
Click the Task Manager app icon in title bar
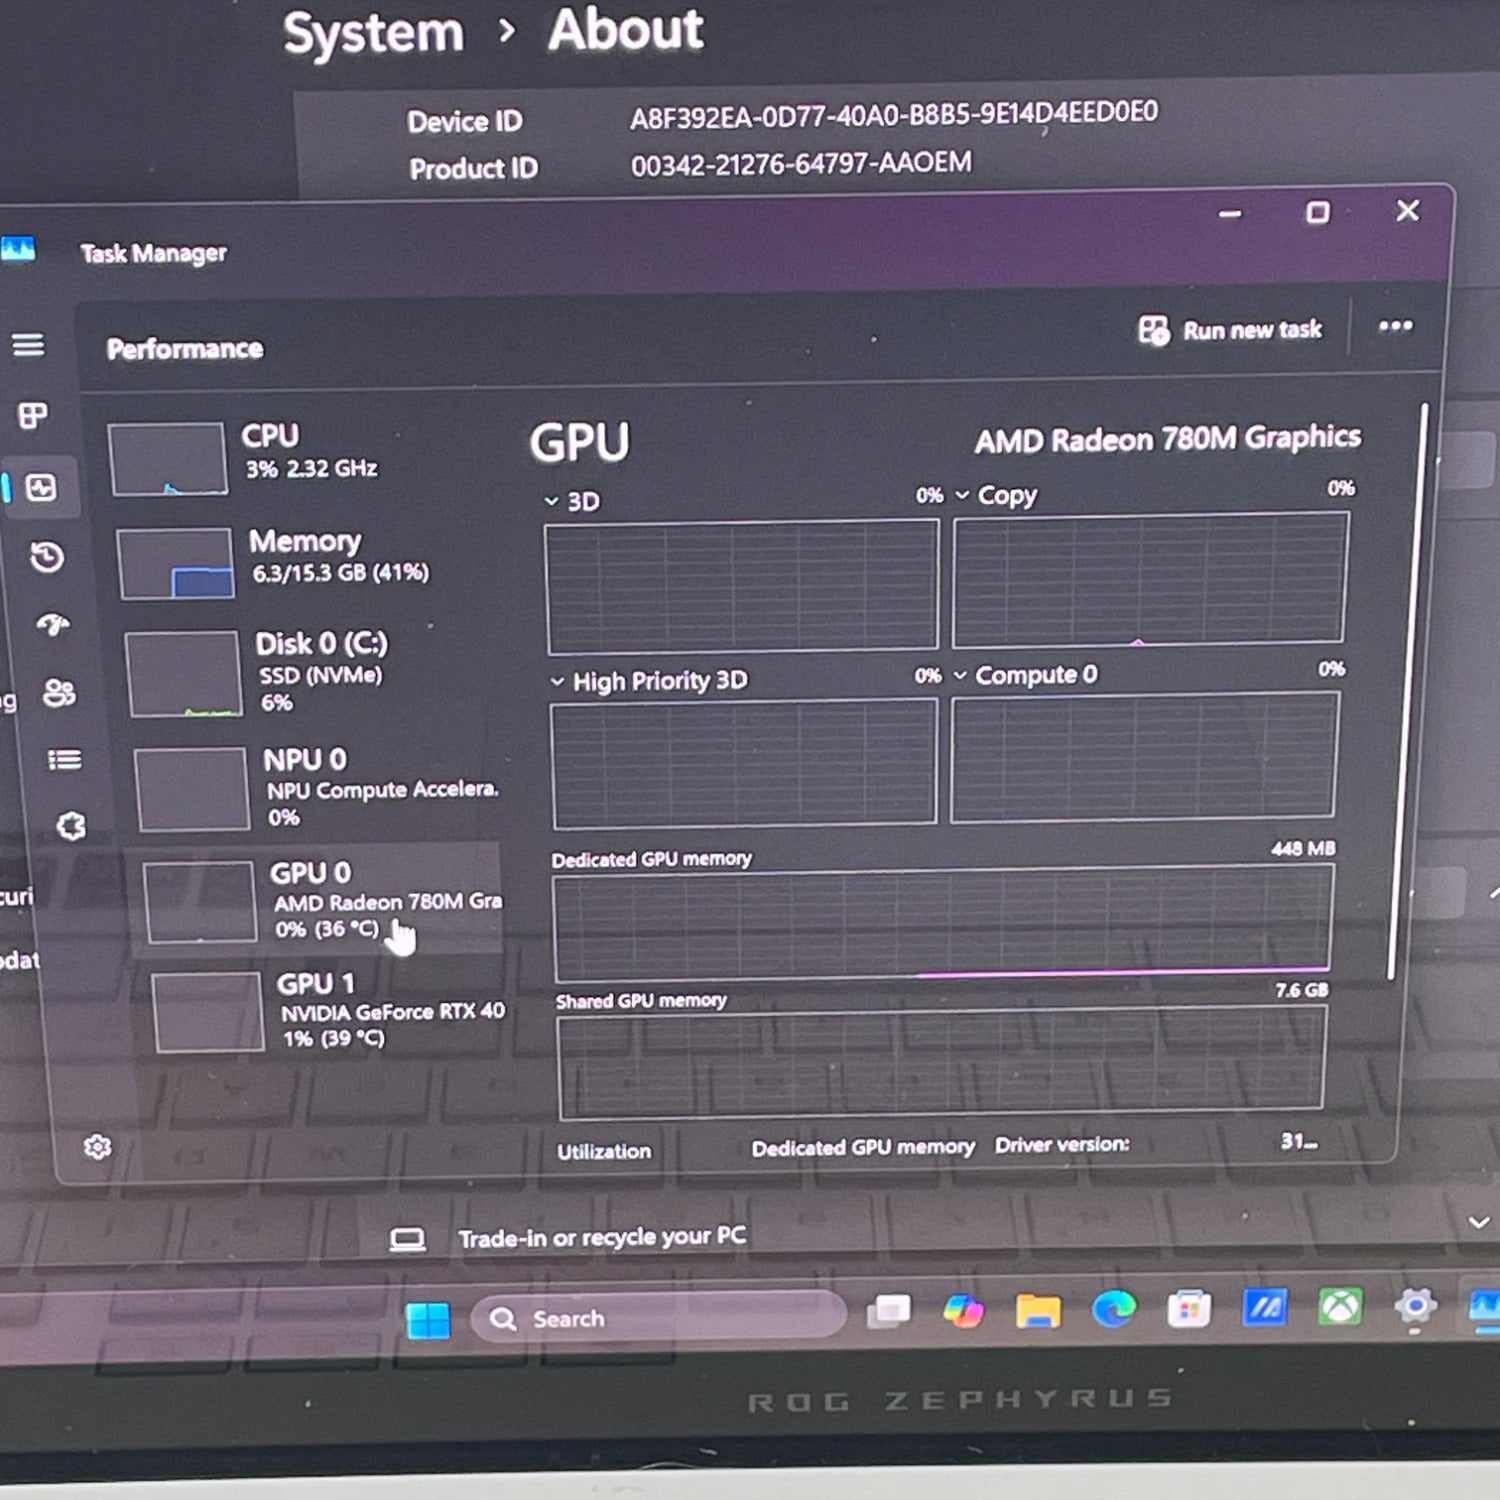pos(18,248)
